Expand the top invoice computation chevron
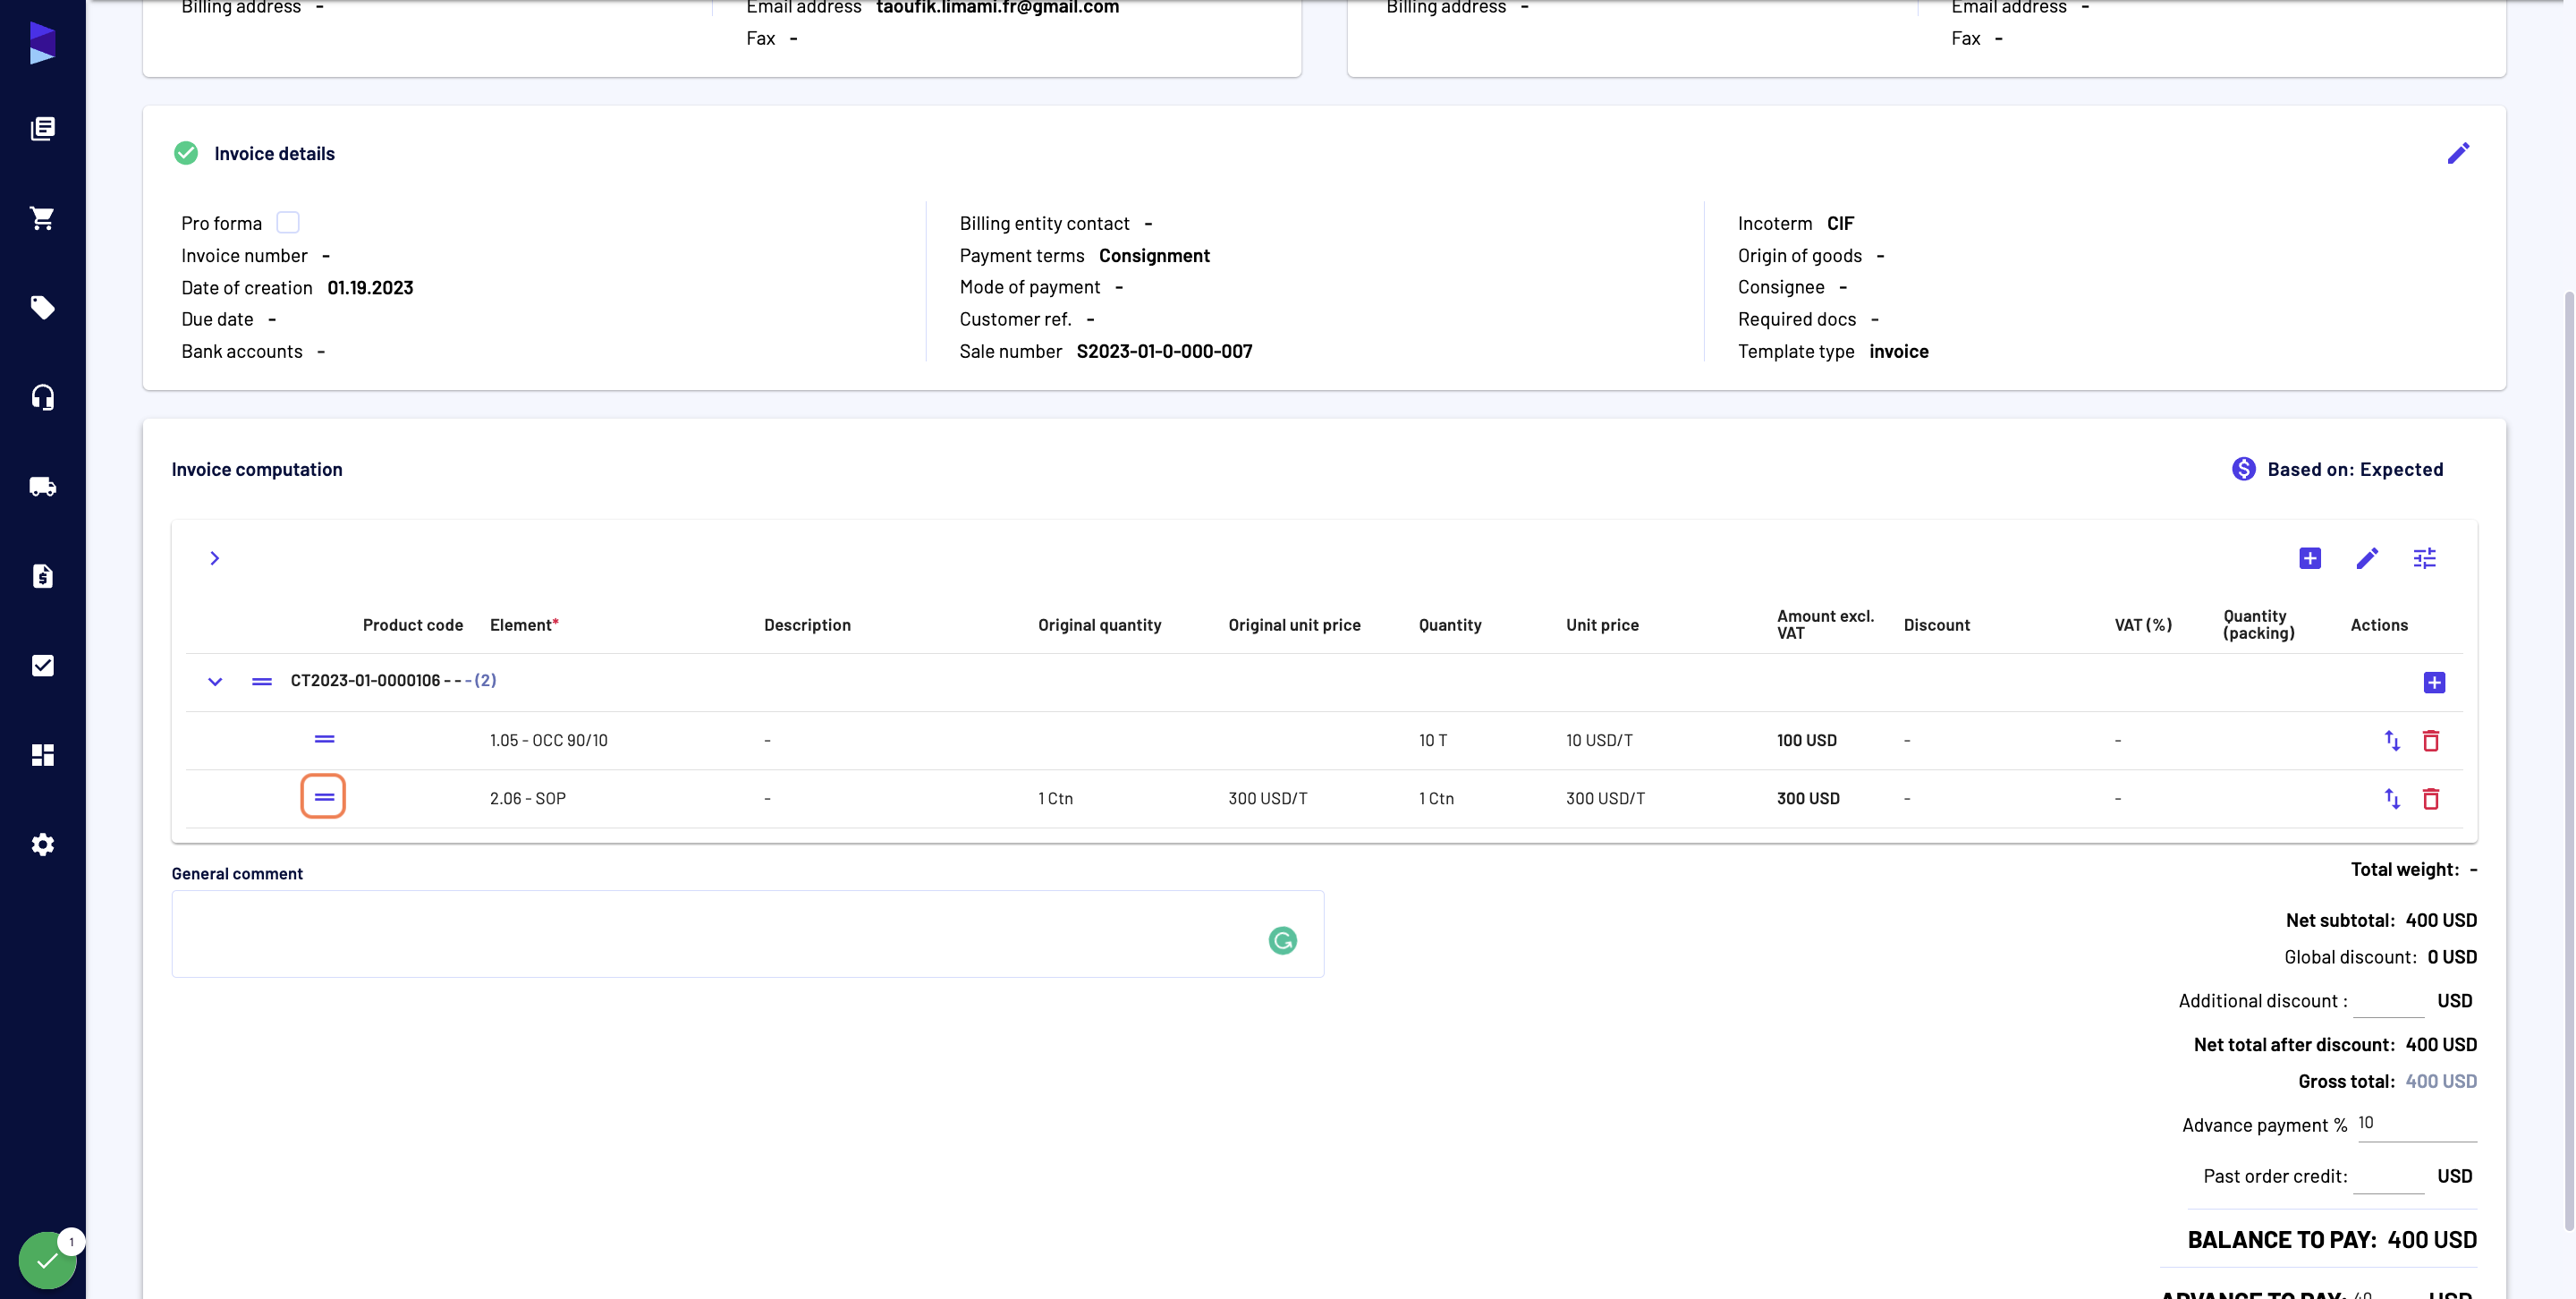2576x1299 pixels. [214, 558]
